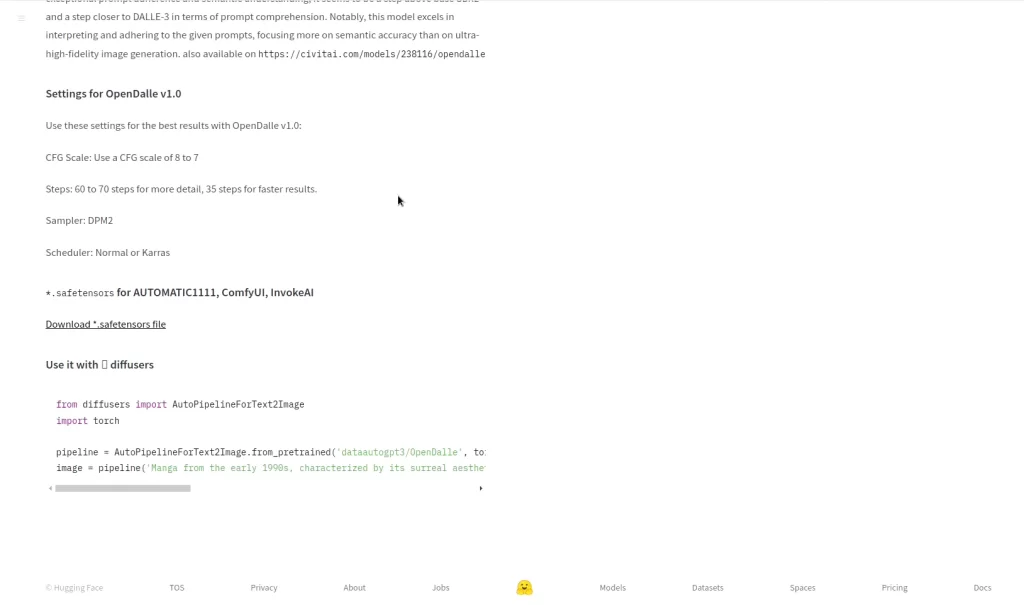Navigate to Datasets in the footer
This screenshot has height=605, width=1024.
[707, 588]
